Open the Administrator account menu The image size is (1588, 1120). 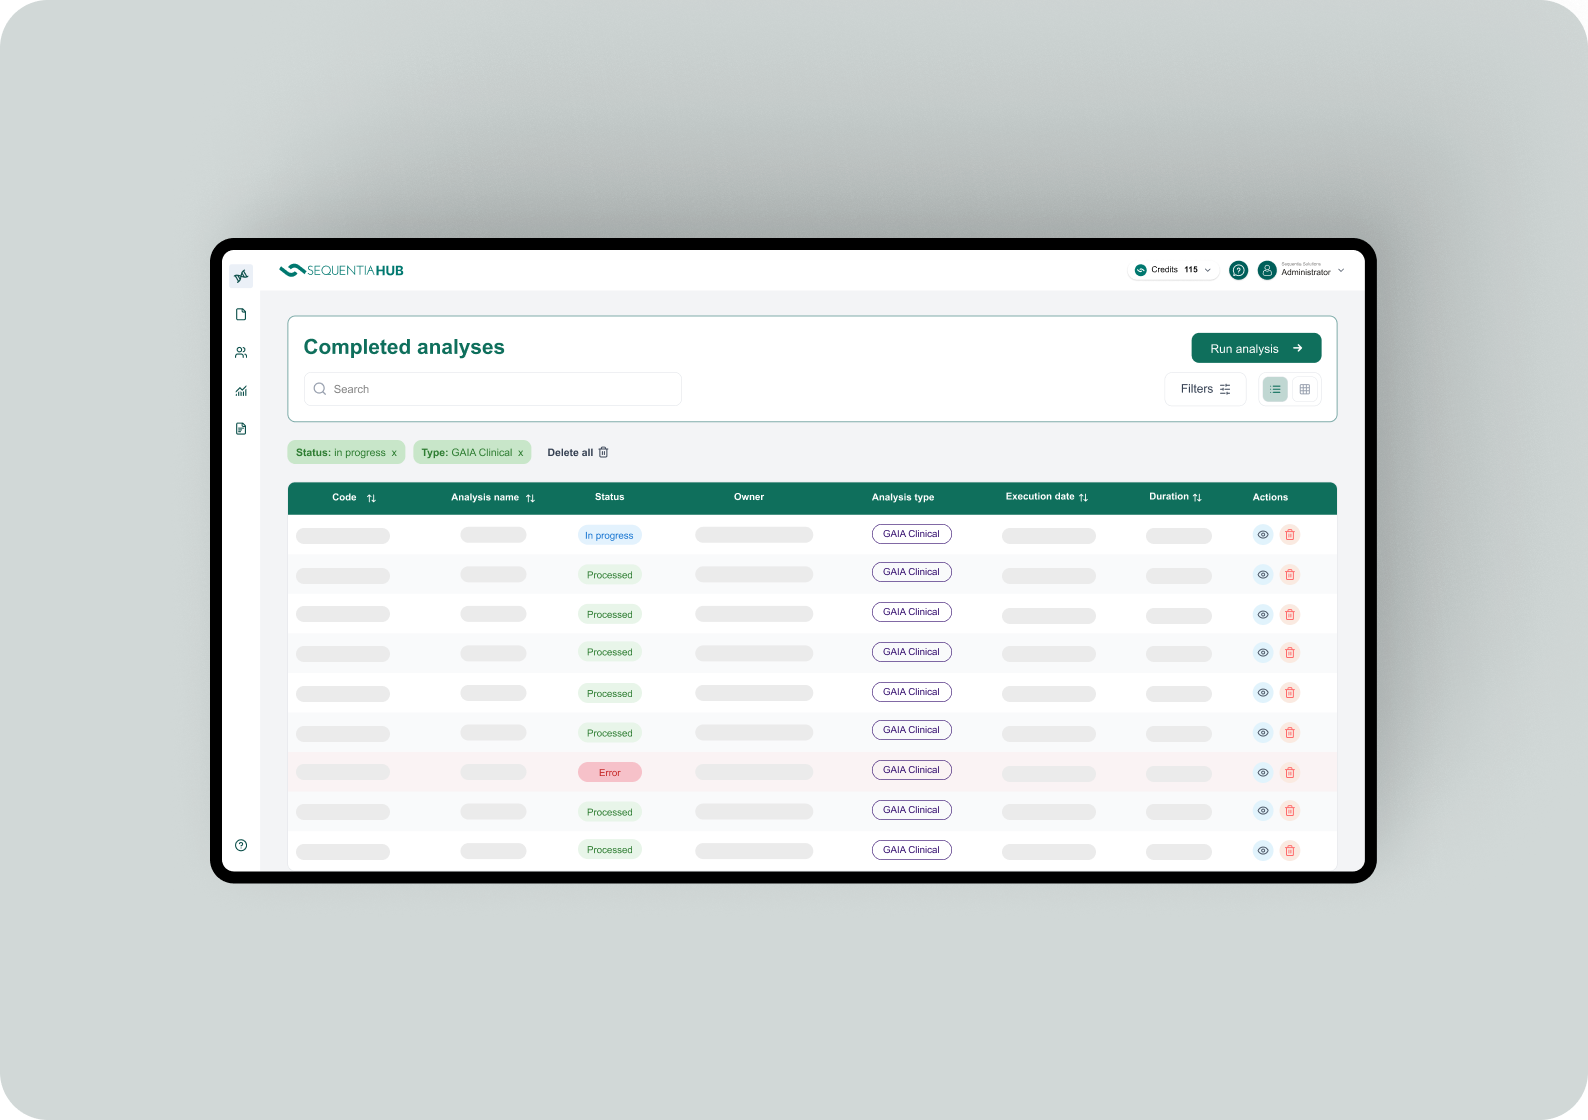coord(1301,270)
